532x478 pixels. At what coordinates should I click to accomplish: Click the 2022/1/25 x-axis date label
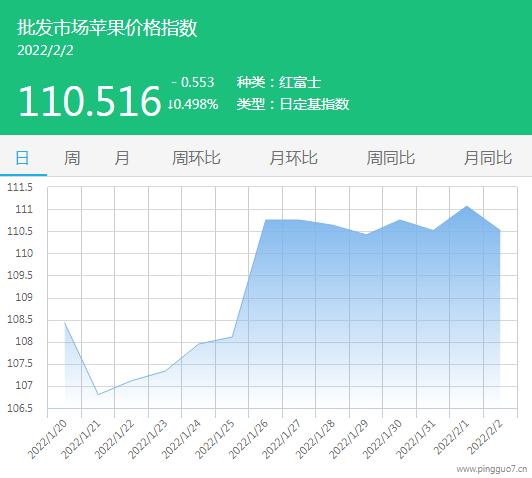coord(215,439)
